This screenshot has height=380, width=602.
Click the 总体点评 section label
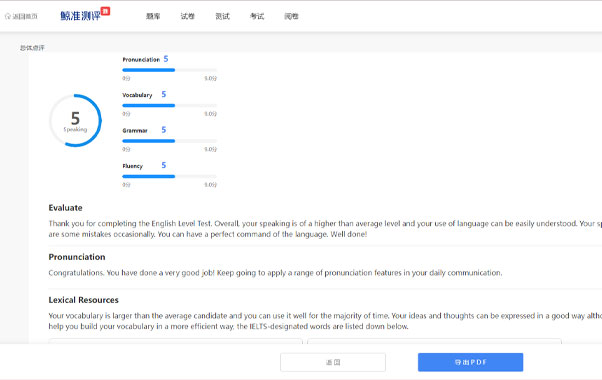(32, 48)
